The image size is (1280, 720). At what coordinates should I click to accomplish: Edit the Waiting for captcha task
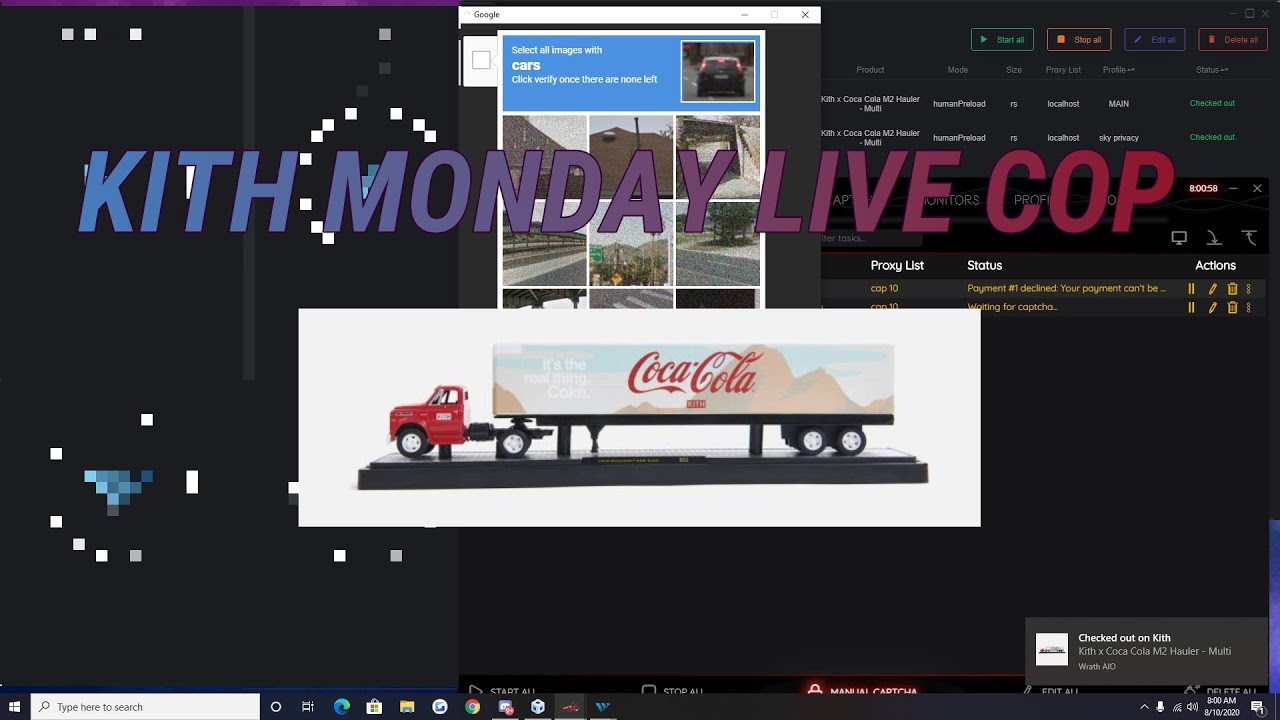(x=1212, y=308)
